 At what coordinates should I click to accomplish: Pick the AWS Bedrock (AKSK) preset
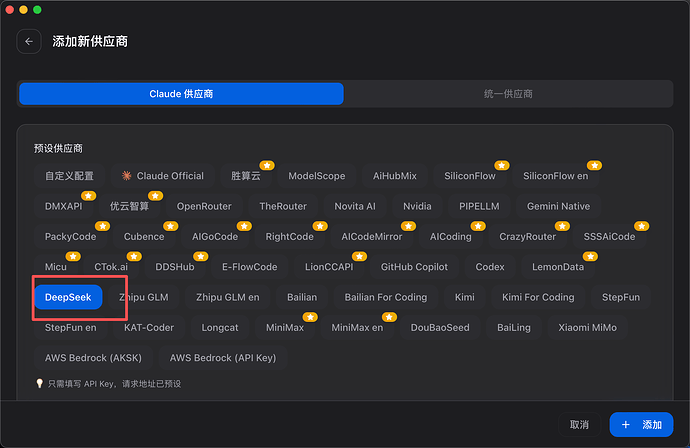pyautogui.click(x=93, y=358)
